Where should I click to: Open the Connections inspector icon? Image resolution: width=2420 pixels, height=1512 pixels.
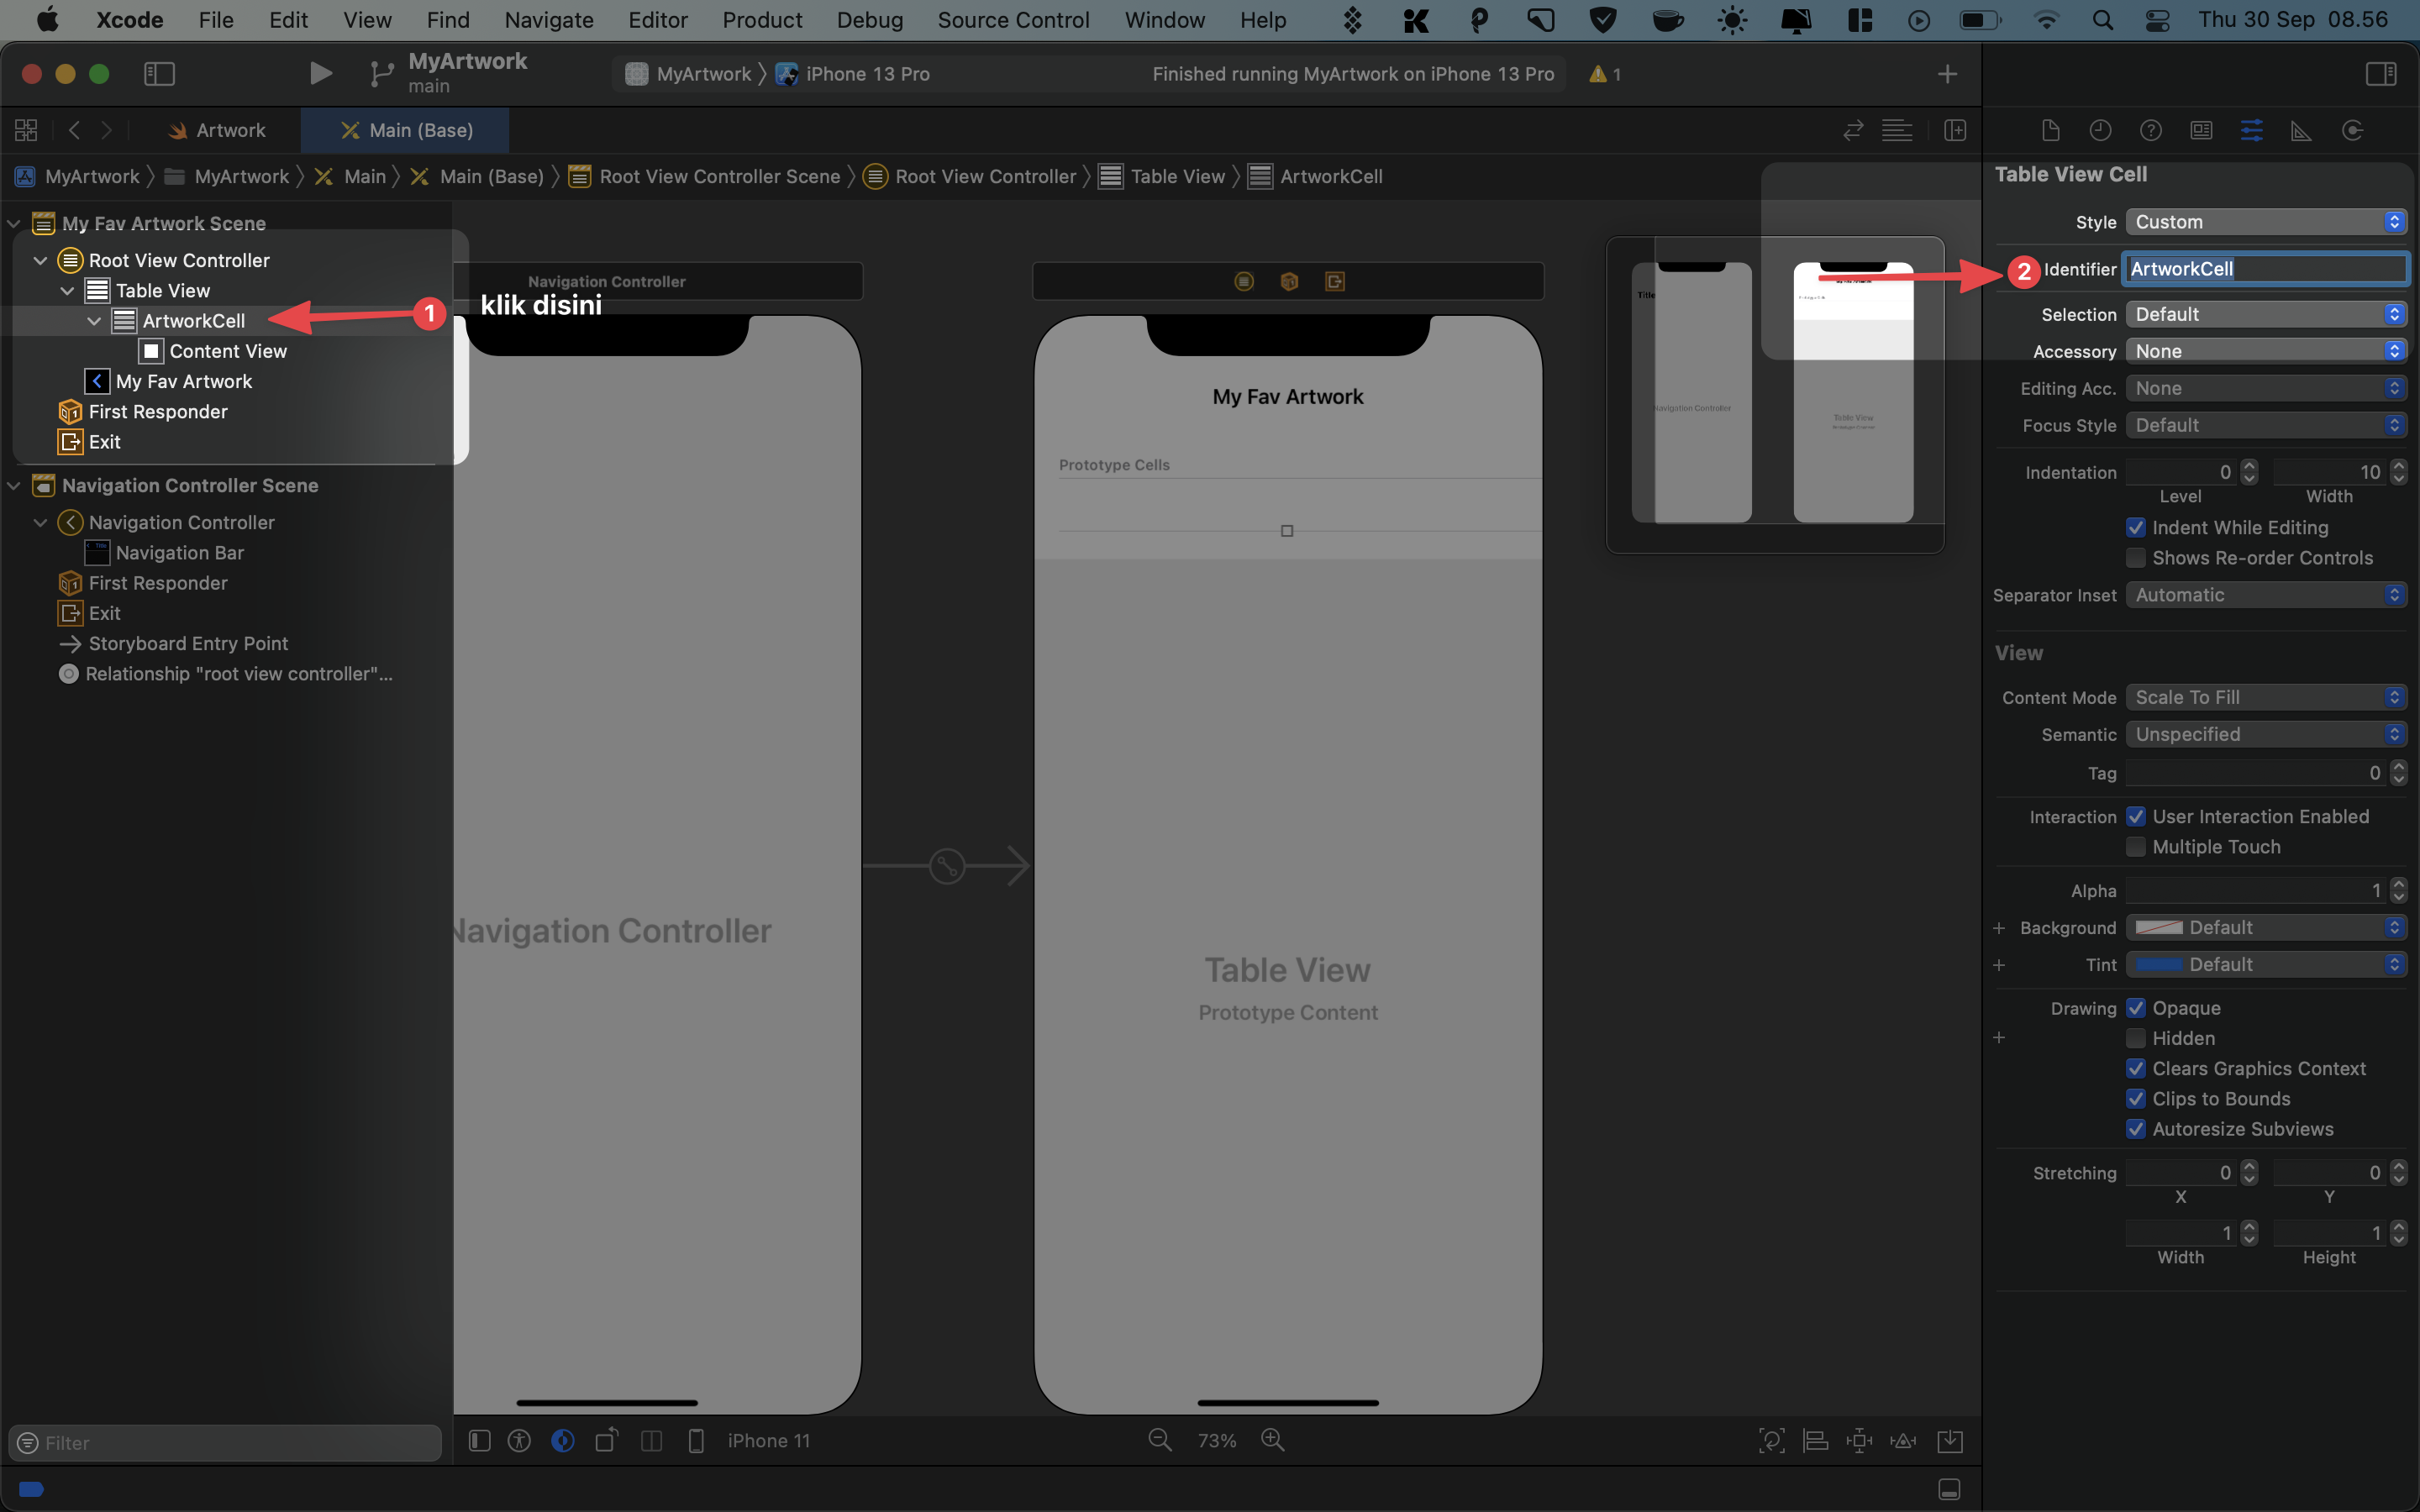2352,130
